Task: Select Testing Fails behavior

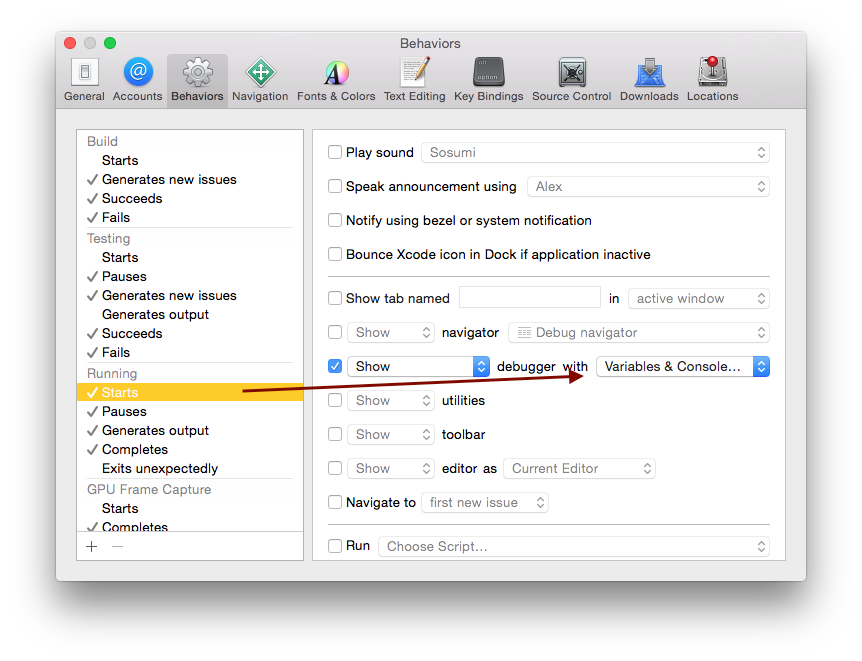Action: (x=190, y=352)
